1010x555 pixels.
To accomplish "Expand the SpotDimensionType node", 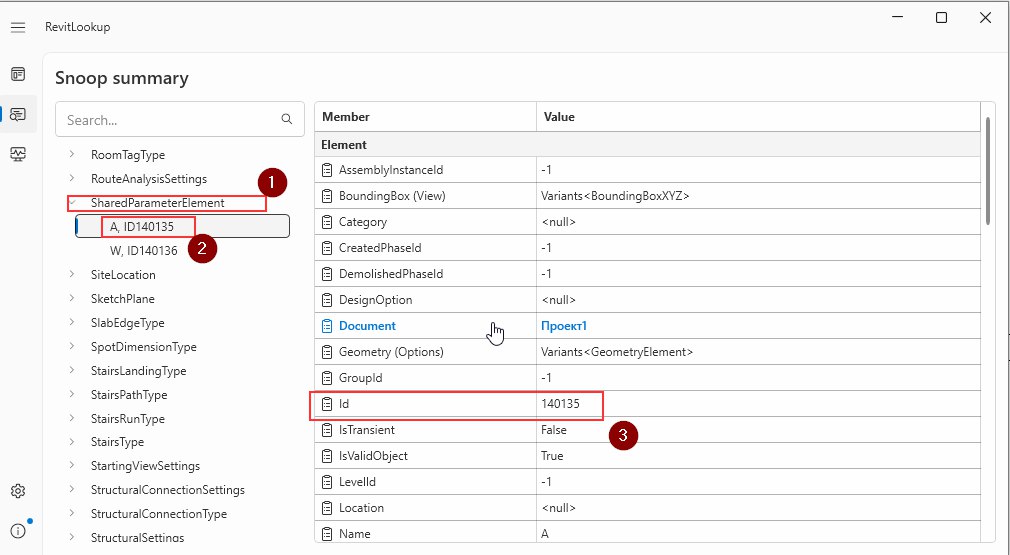I will click(72, 346).
